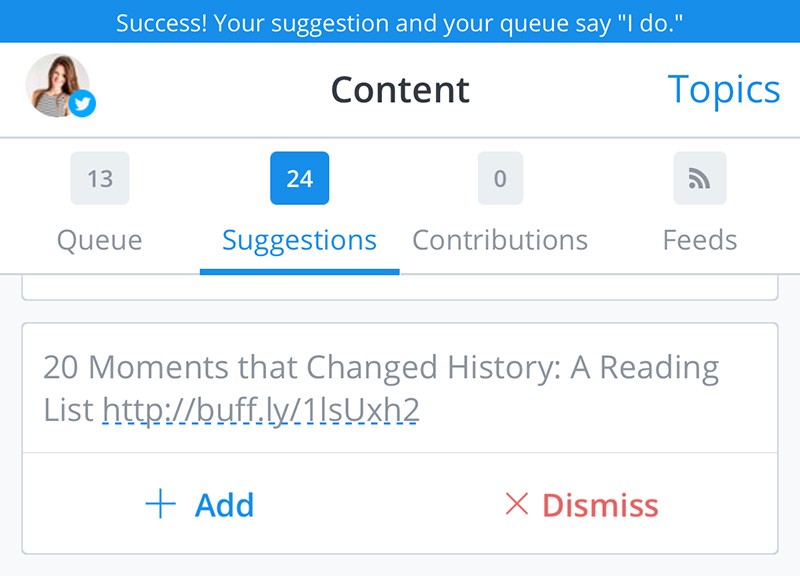Open the Topics link

[x=723, y=90]
